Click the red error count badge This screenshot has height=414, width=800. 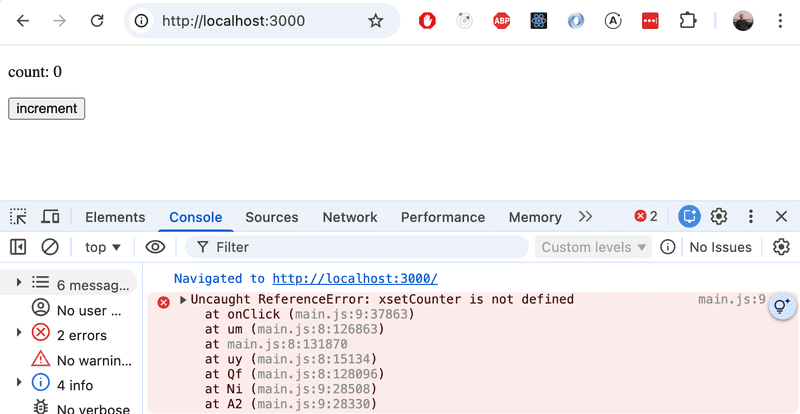tap(646, 217)
